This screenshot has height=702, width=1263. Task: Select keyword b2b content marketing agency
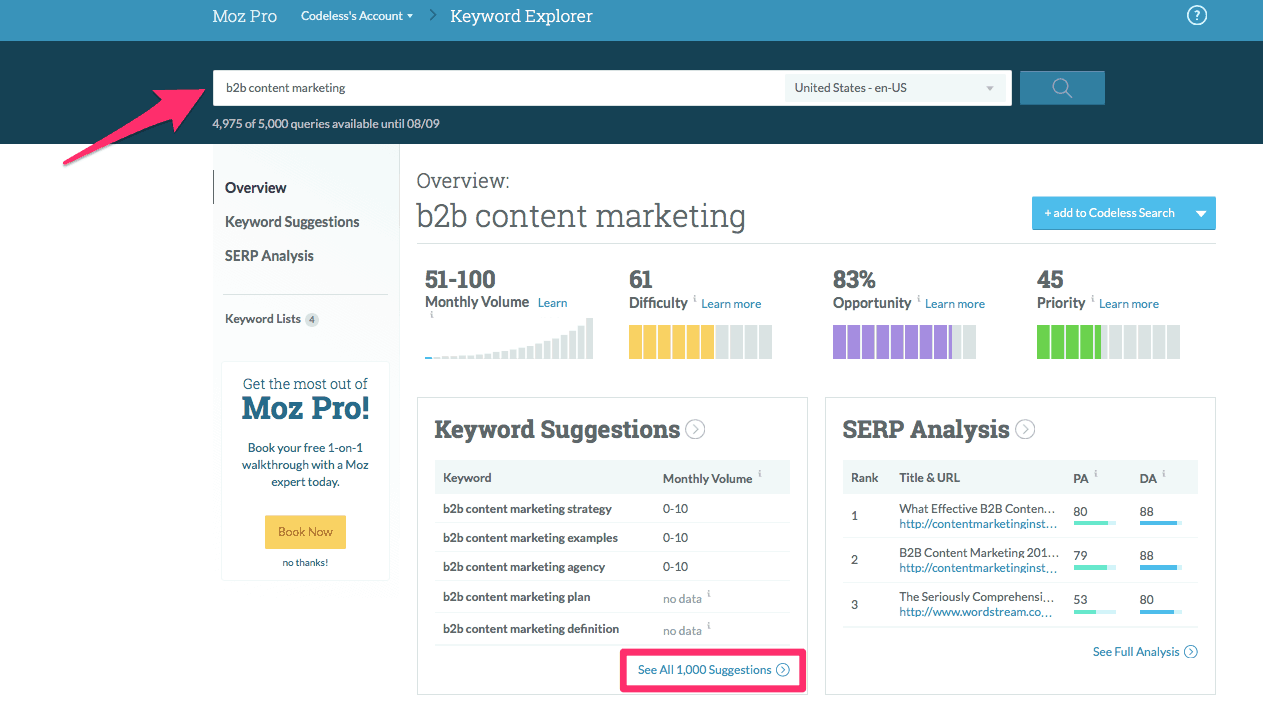pos(524,567)
